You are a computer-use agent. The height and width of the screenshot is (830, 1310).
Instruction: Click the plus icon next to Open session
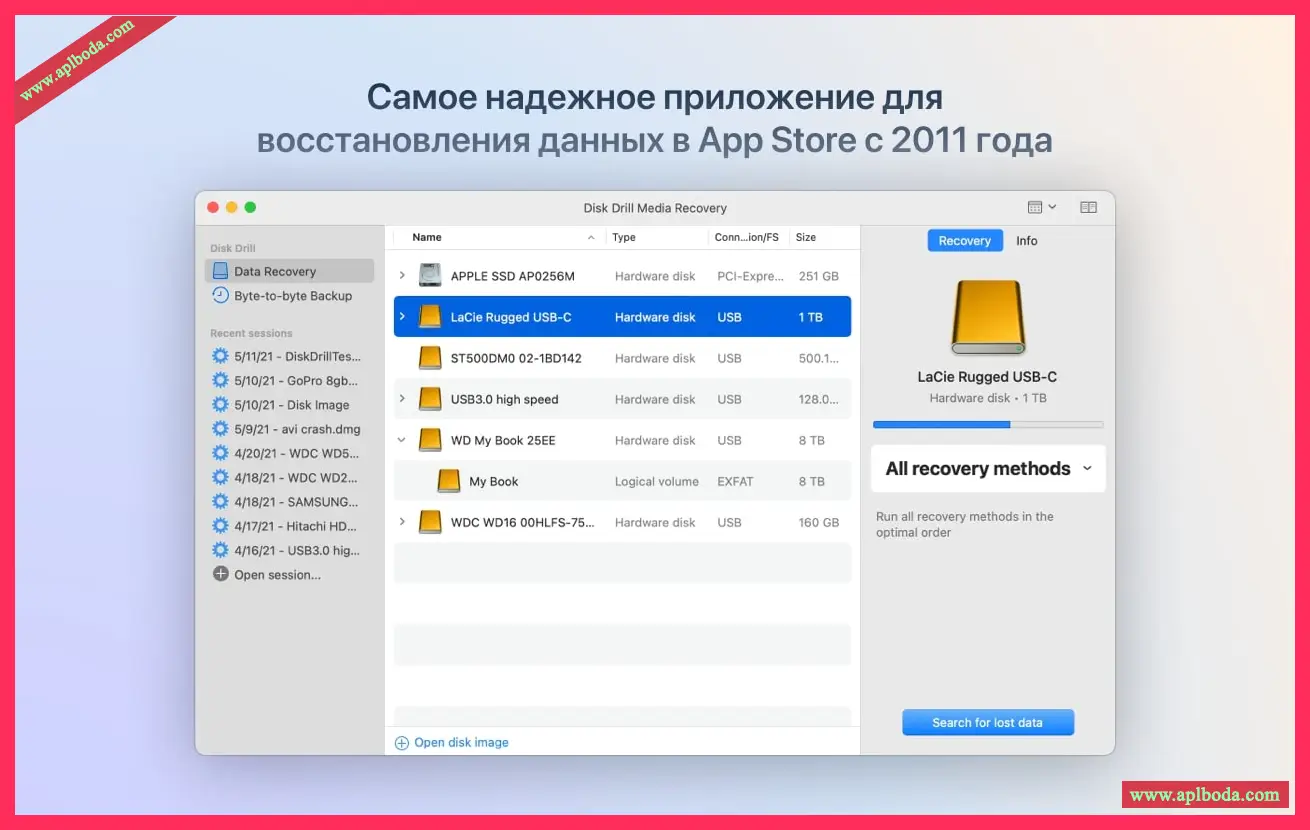[x=221, y=575]
